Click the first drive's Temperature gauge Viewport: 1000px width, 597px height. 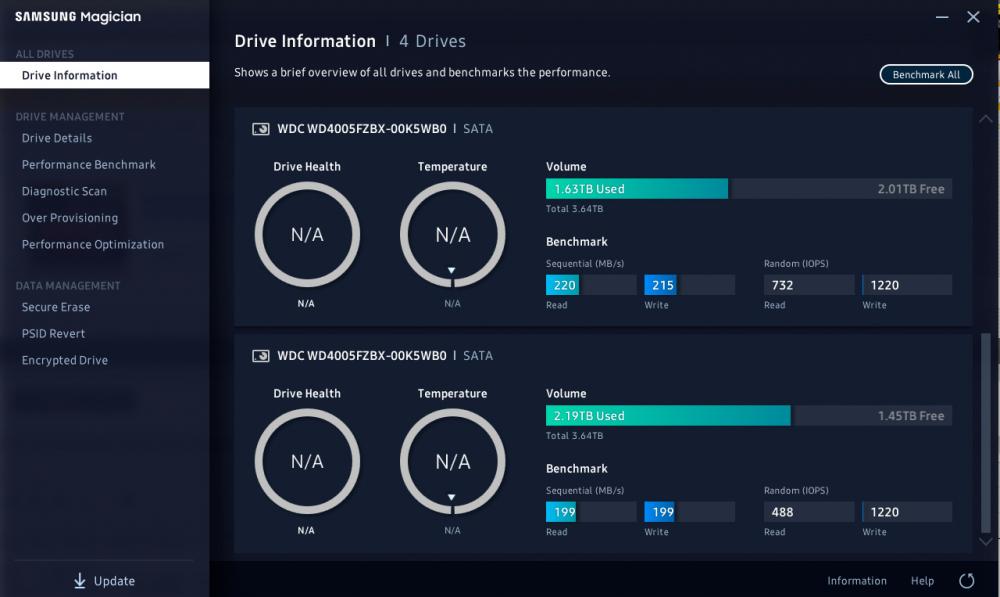pos(453,235)
